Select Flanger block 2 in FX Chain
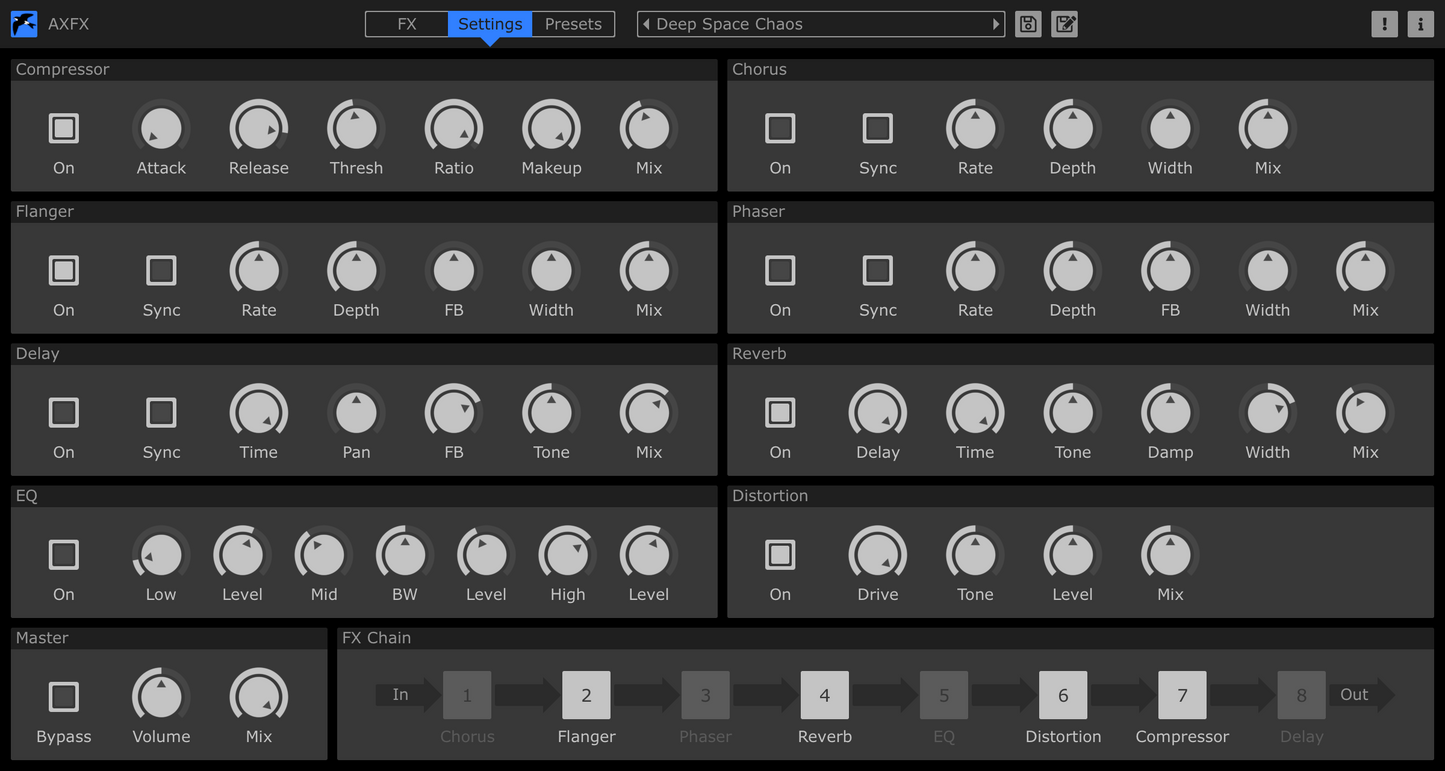1445x771 pixels. click(x=586, y=695)
